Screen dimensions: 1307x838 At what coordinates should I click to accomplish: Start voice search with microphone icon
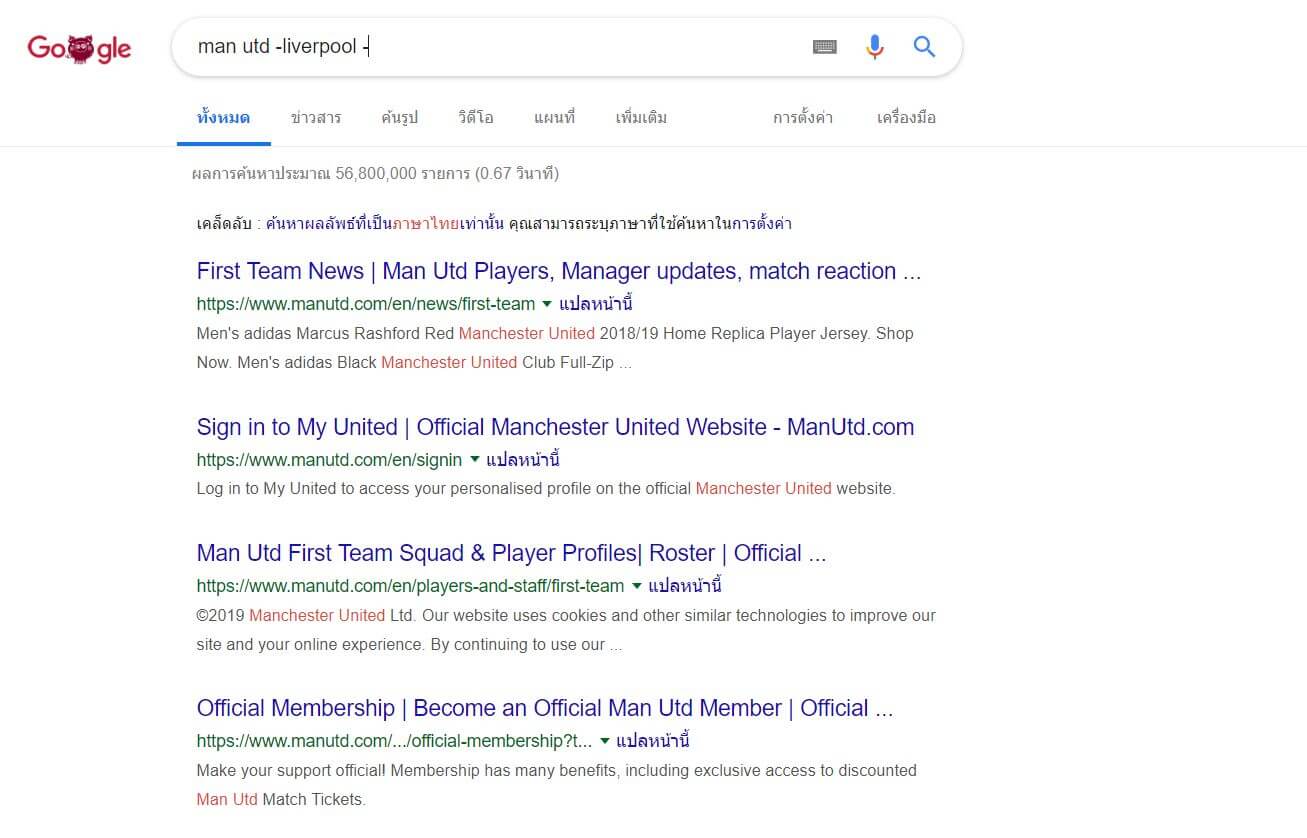[x=874, y=47]
